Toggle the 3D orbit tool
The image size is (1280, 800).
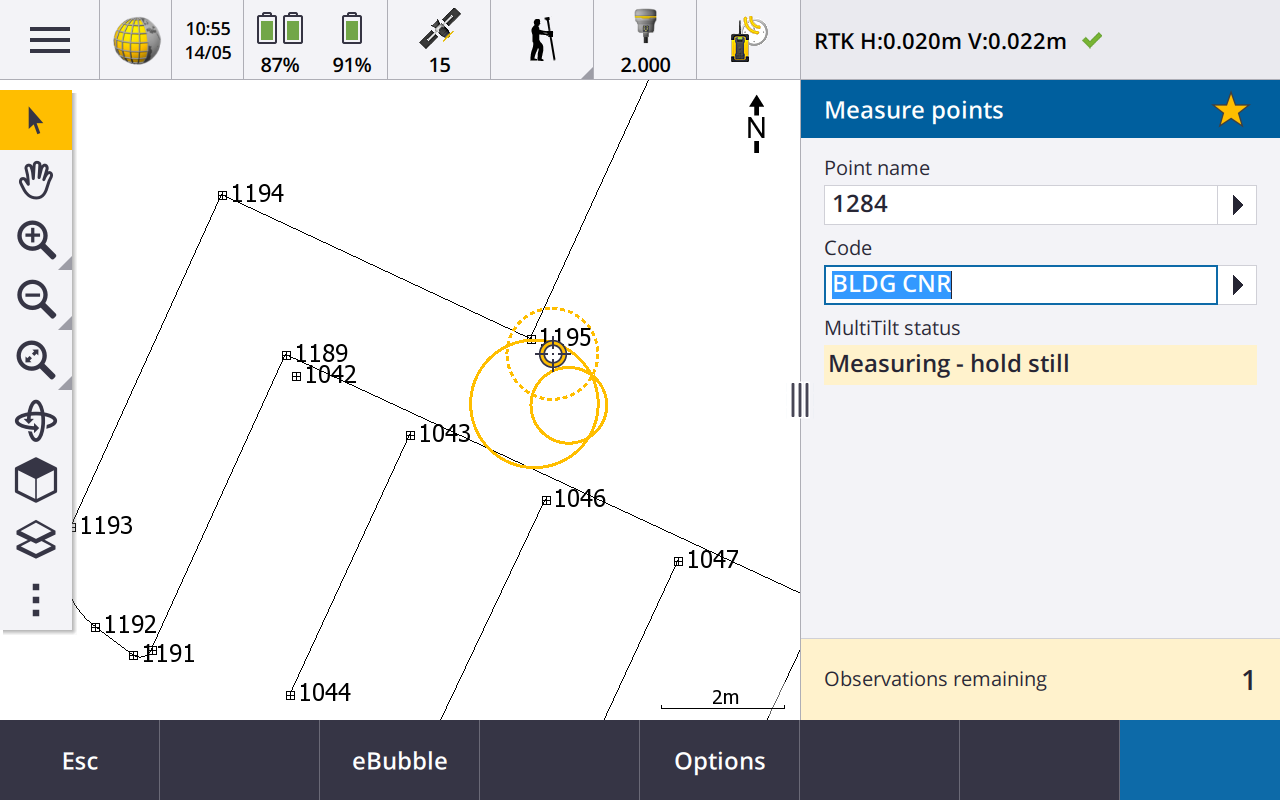click(36, 421)
